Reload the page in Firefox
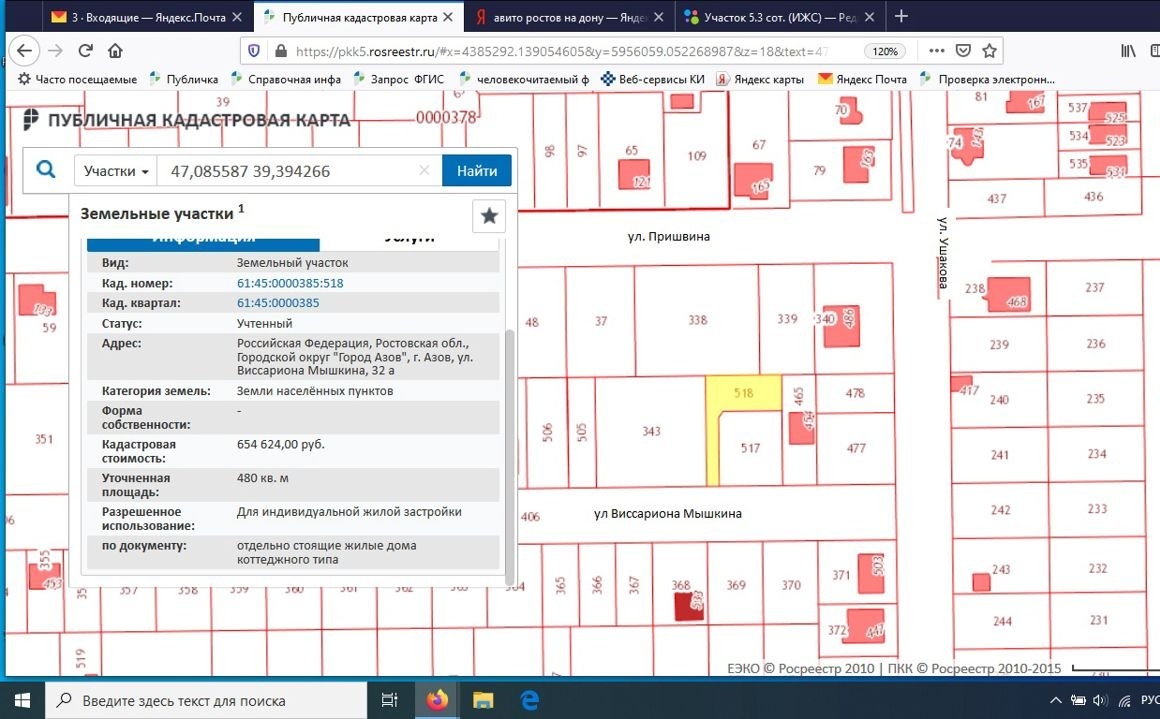 [86, 51]
